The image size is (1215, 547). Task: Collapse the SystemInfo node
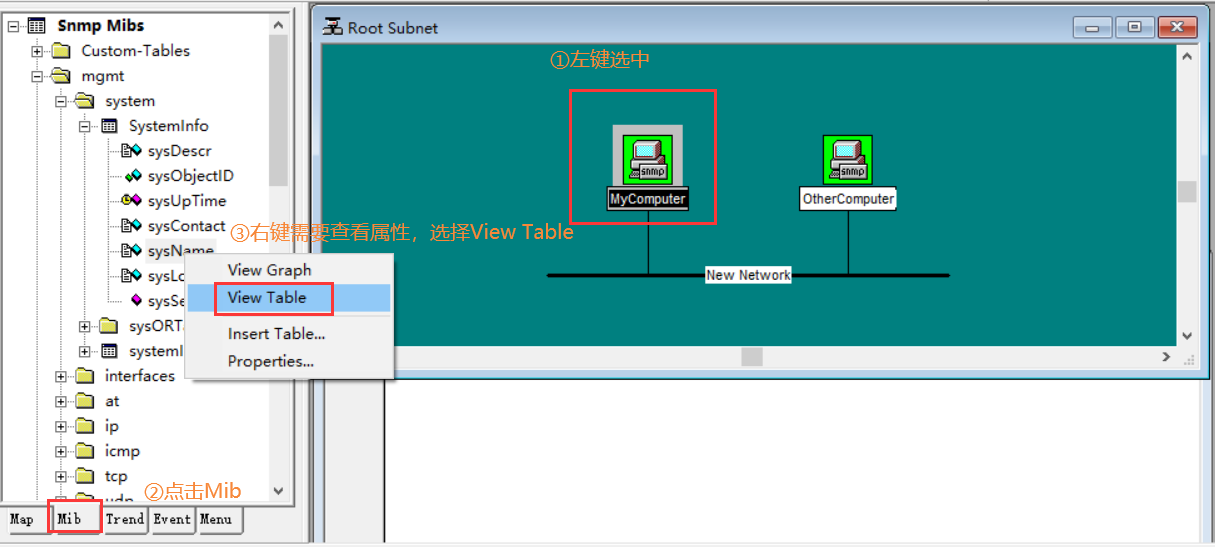(85, 126)
